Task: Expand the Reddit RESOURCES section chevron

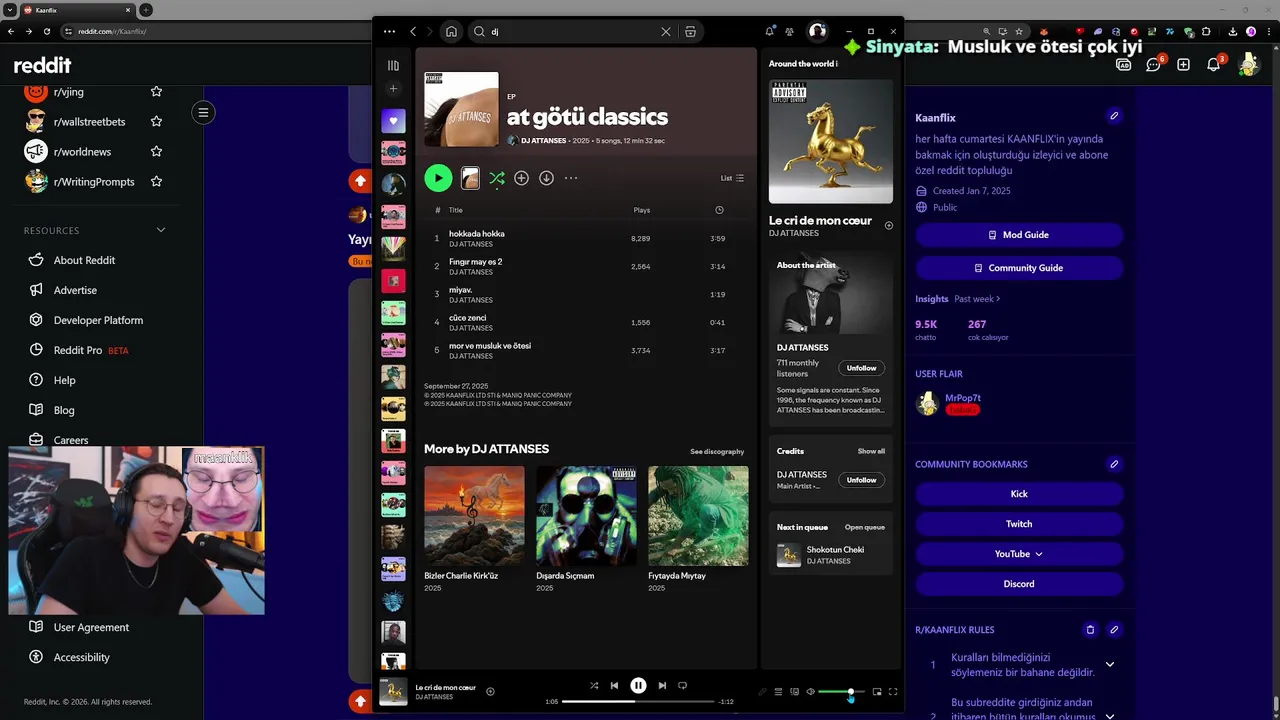Action: (161, 230)
